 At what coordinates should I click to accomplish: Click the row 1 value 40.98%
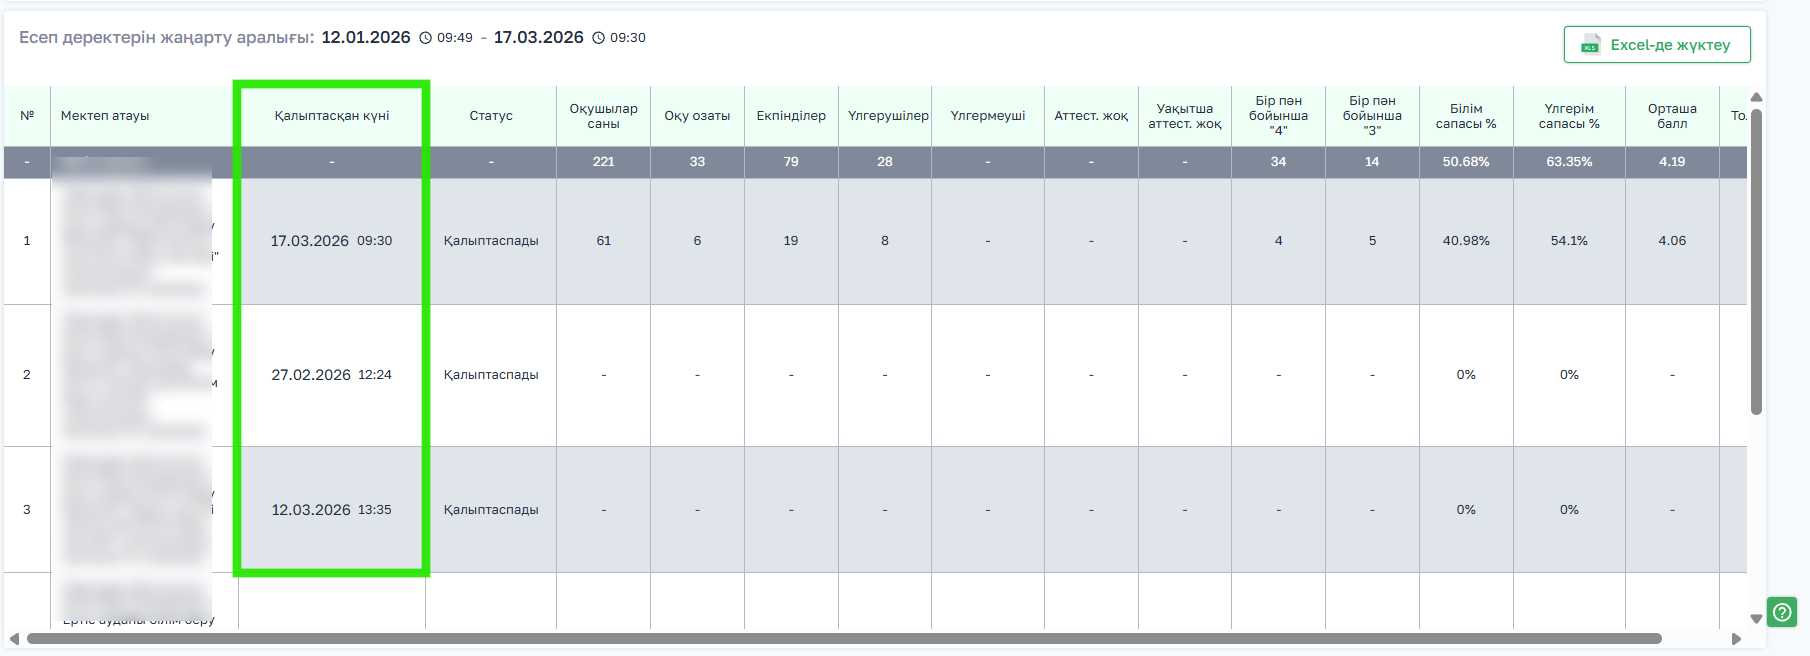[1466, 241]
